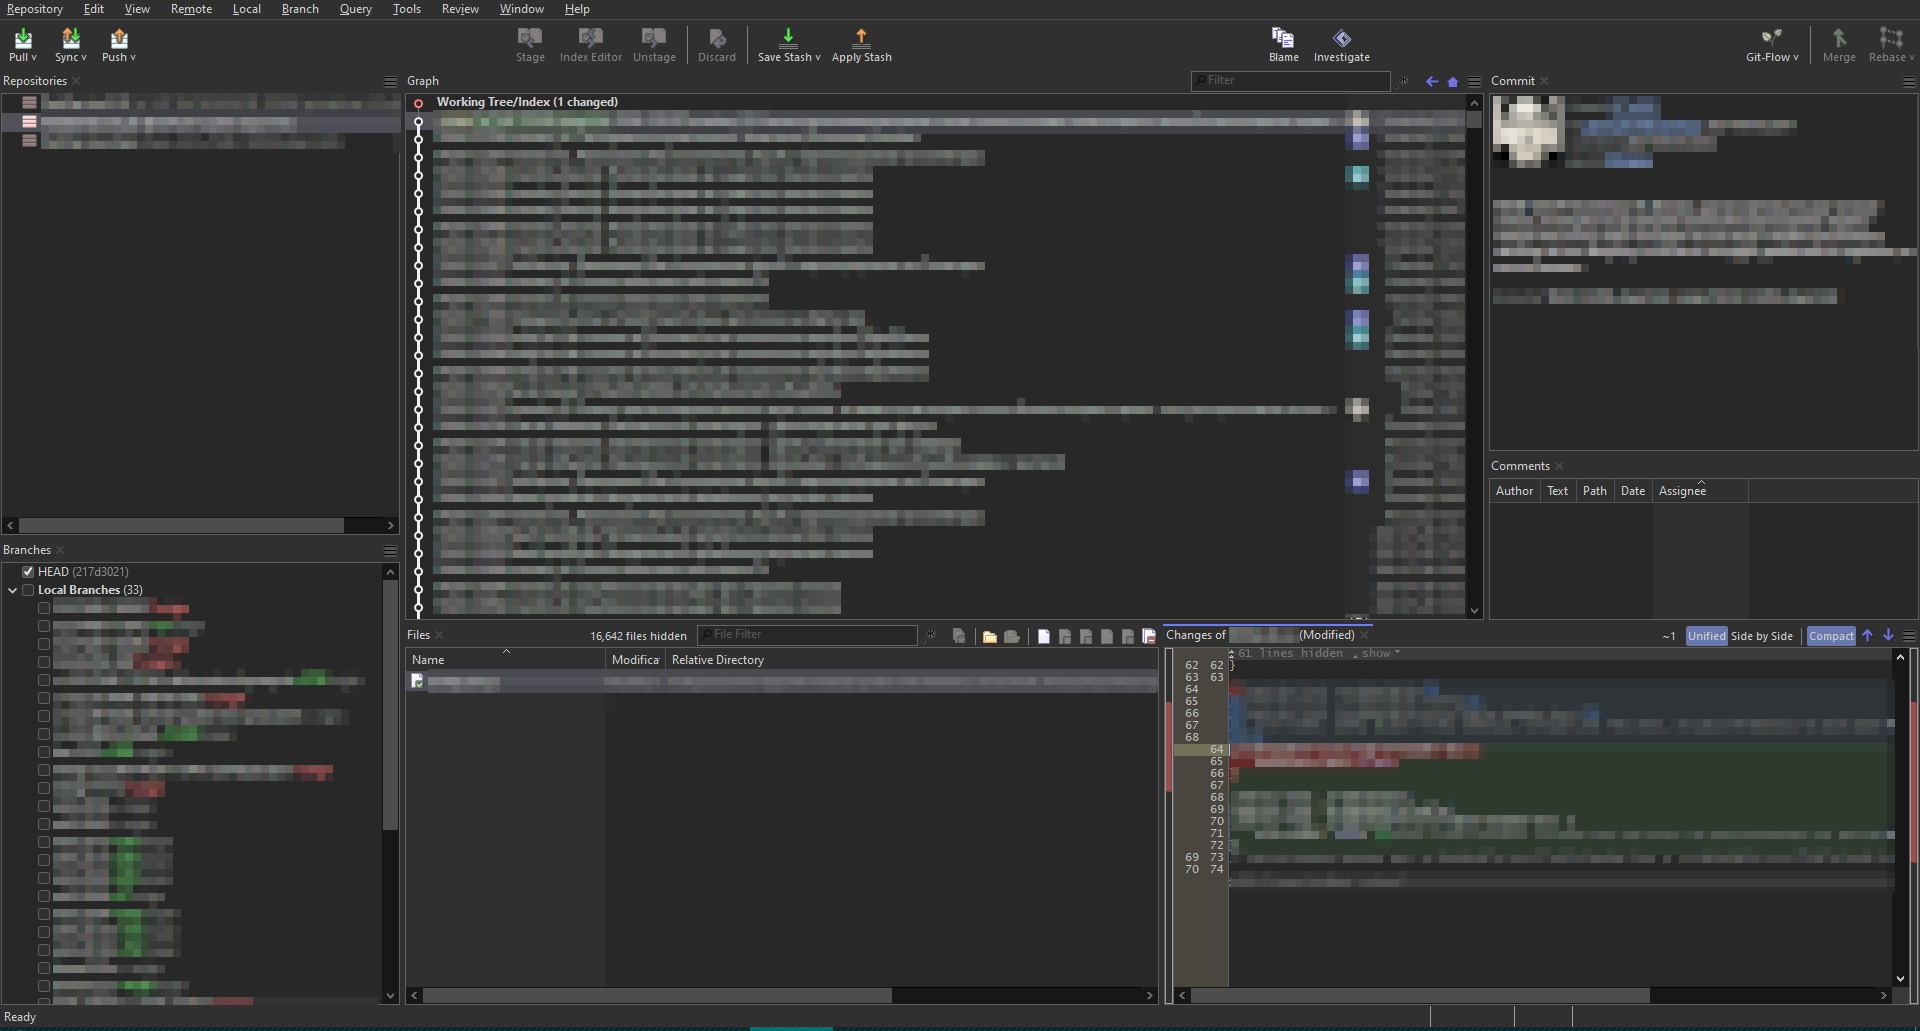
Task: Click the Stage toolbar button
Action: tap(530, 45)
